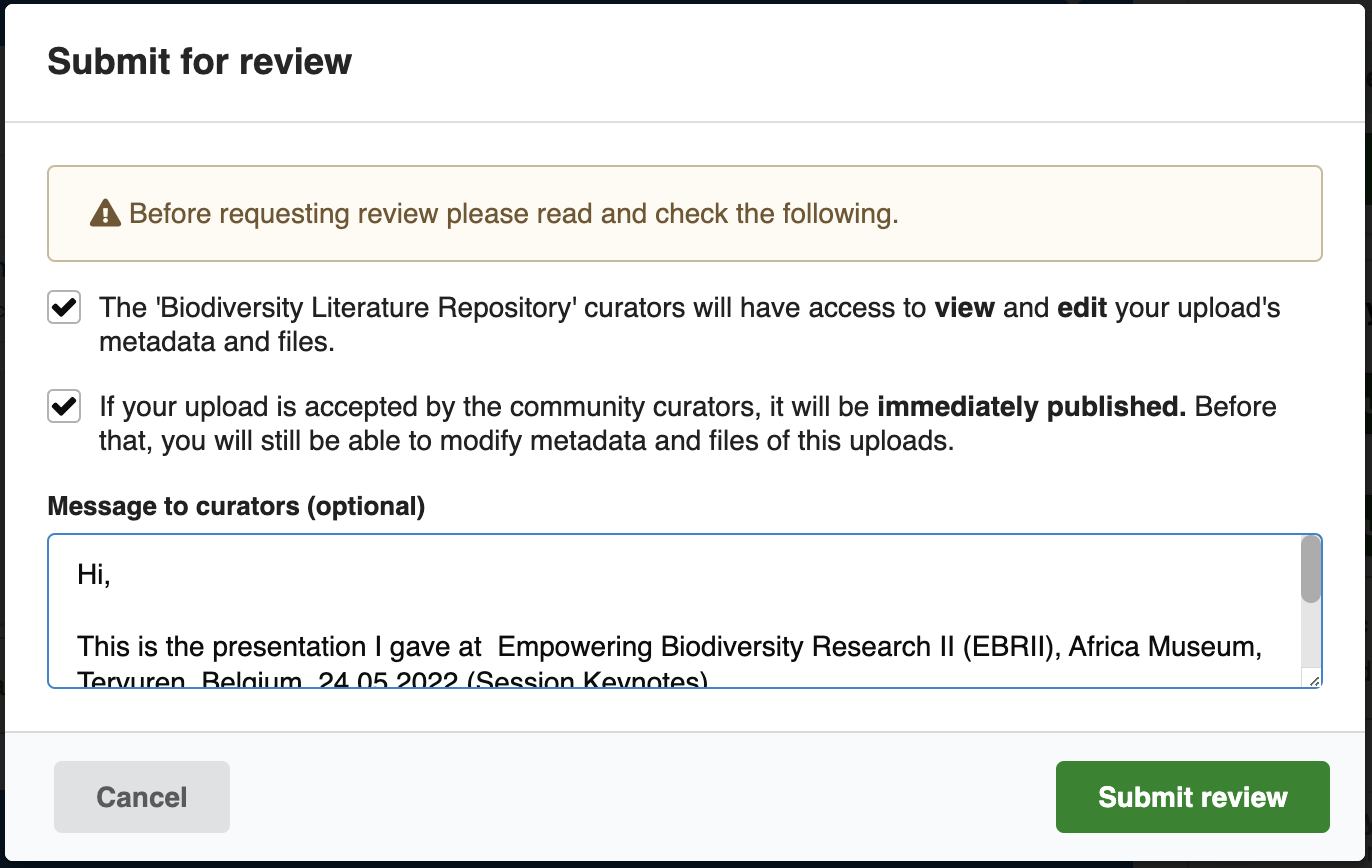The height and width of the screenshot is (868, 1372).
Task: Click the text area resize handle corner
Action: coord(1313,679)
